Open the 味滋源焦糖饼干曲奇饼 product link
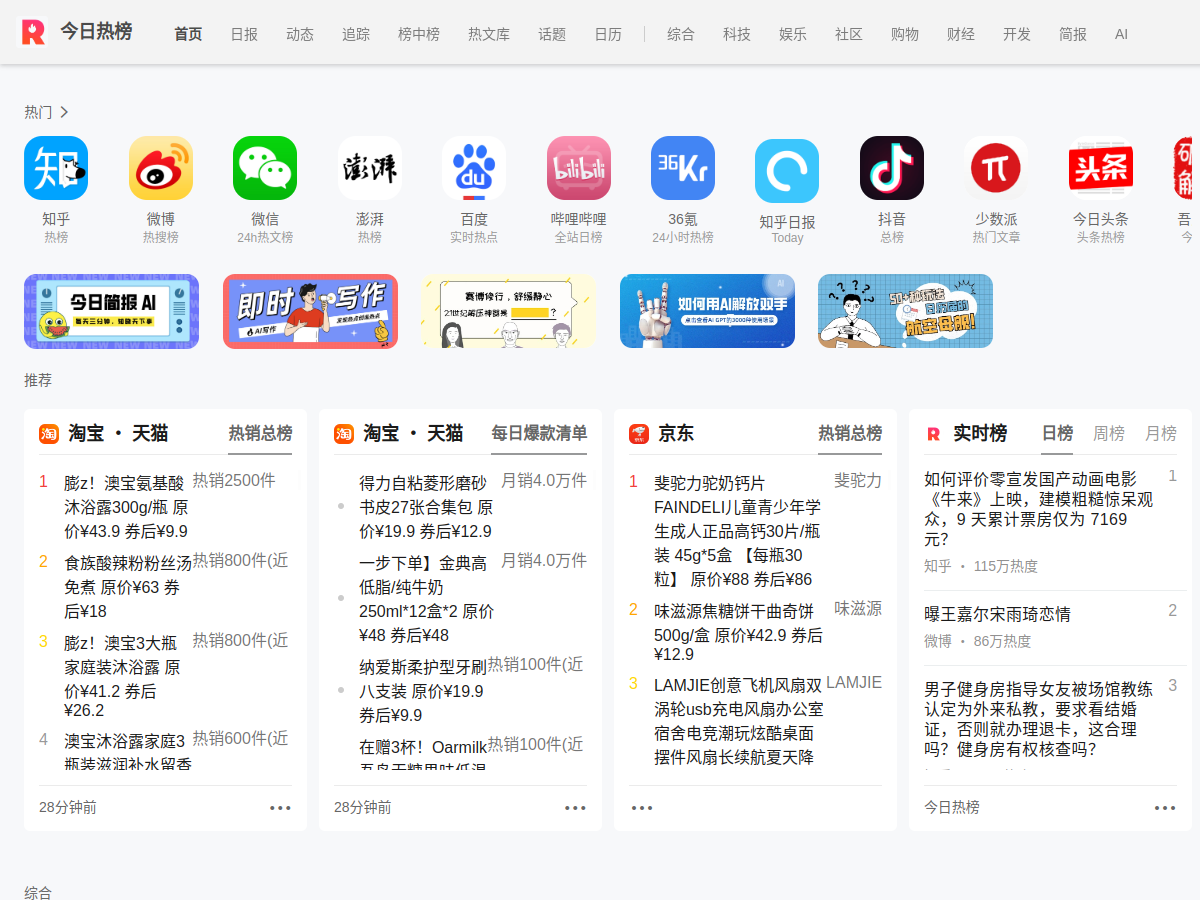The width and height of the screenshot is (1200, 900). pyautogui.click(x=738, y=632)
